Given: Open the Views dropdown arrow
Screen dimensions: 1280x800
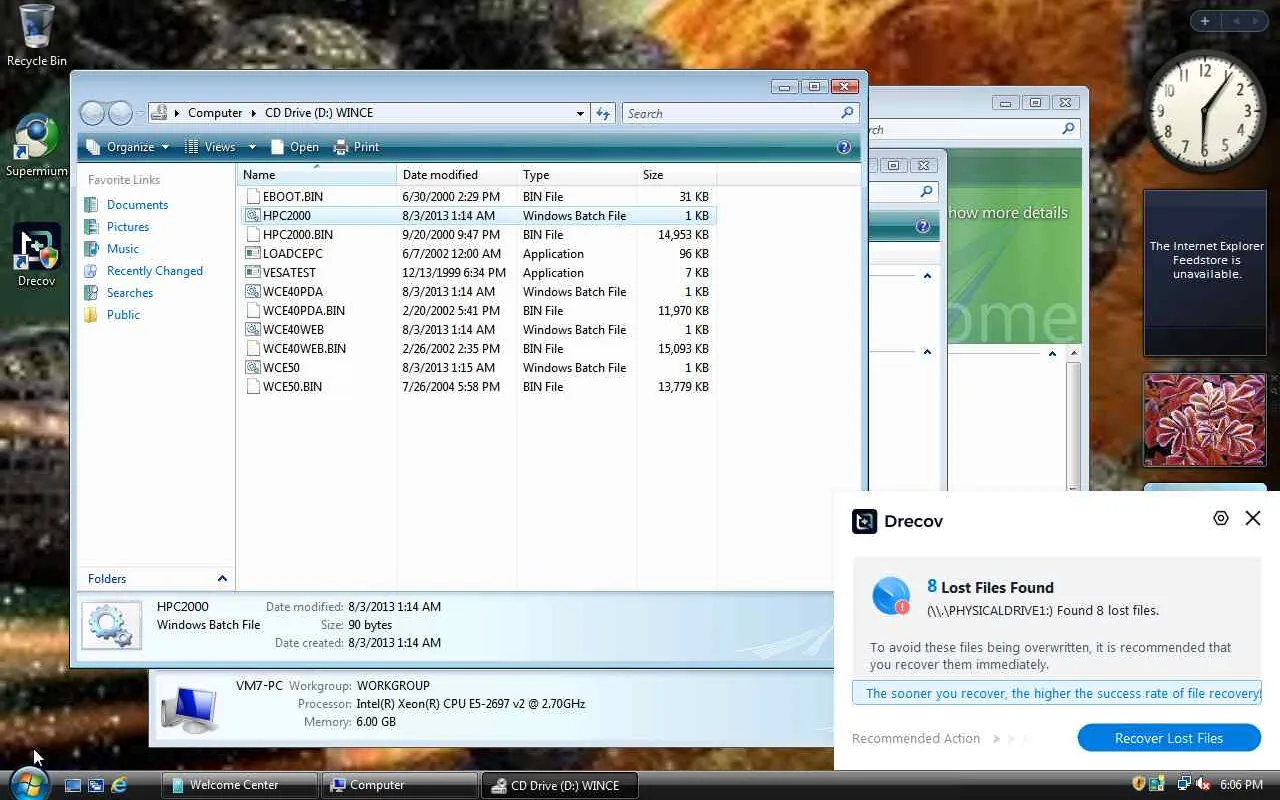Looking at the screenshot, I should [x=252, y=147].
